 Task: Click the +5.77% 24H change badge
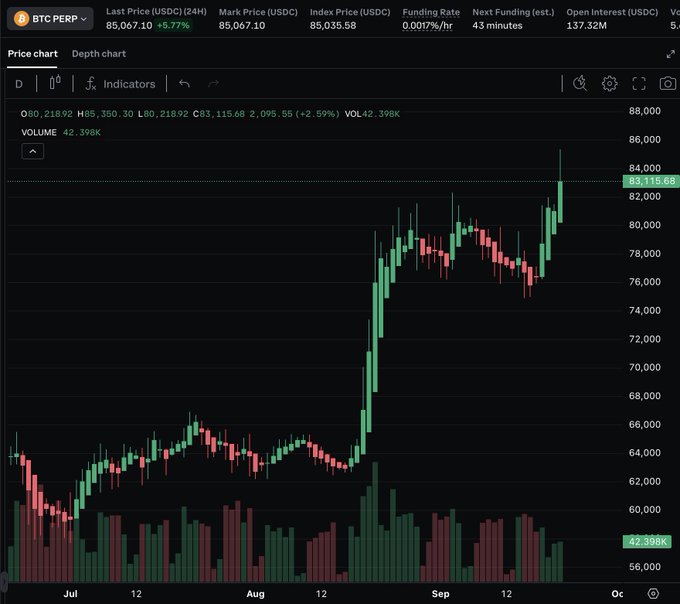point(173,26)
